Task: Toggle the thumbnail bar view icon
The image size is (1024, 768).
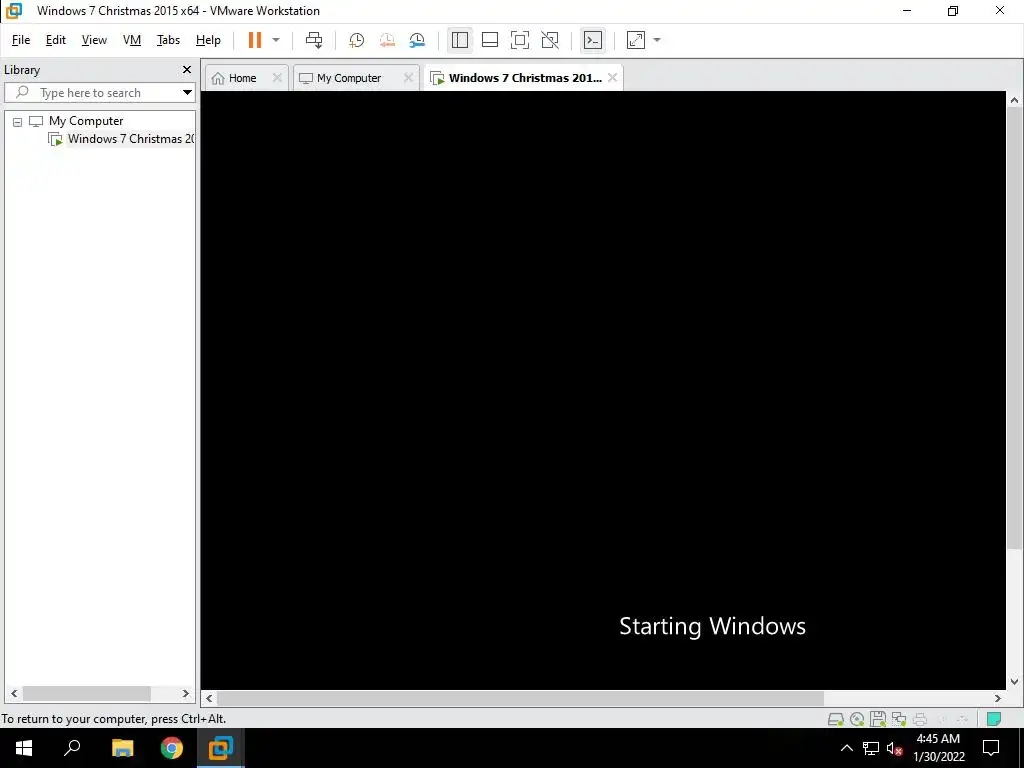Action: click(x=490, y=40)
